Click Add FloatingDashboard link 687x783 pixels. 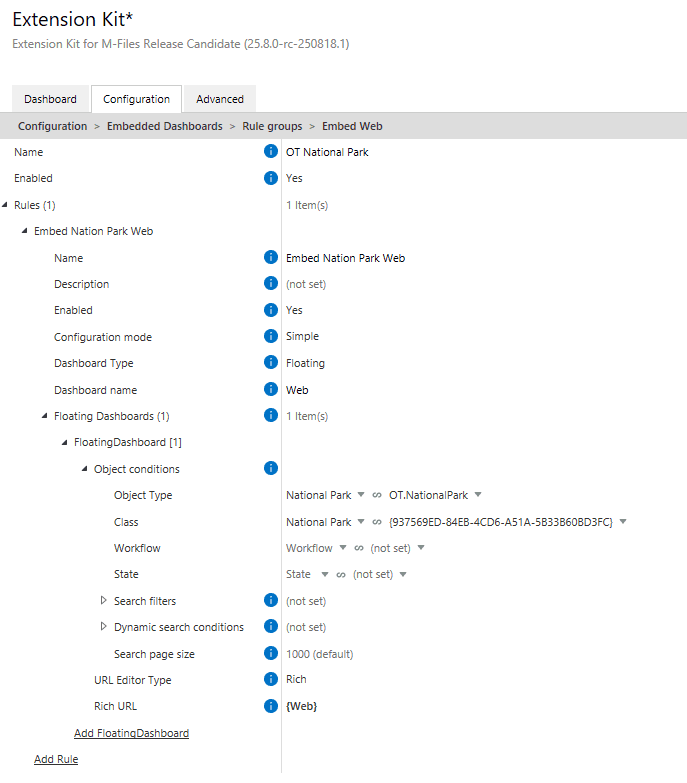[x=131, y=733]
